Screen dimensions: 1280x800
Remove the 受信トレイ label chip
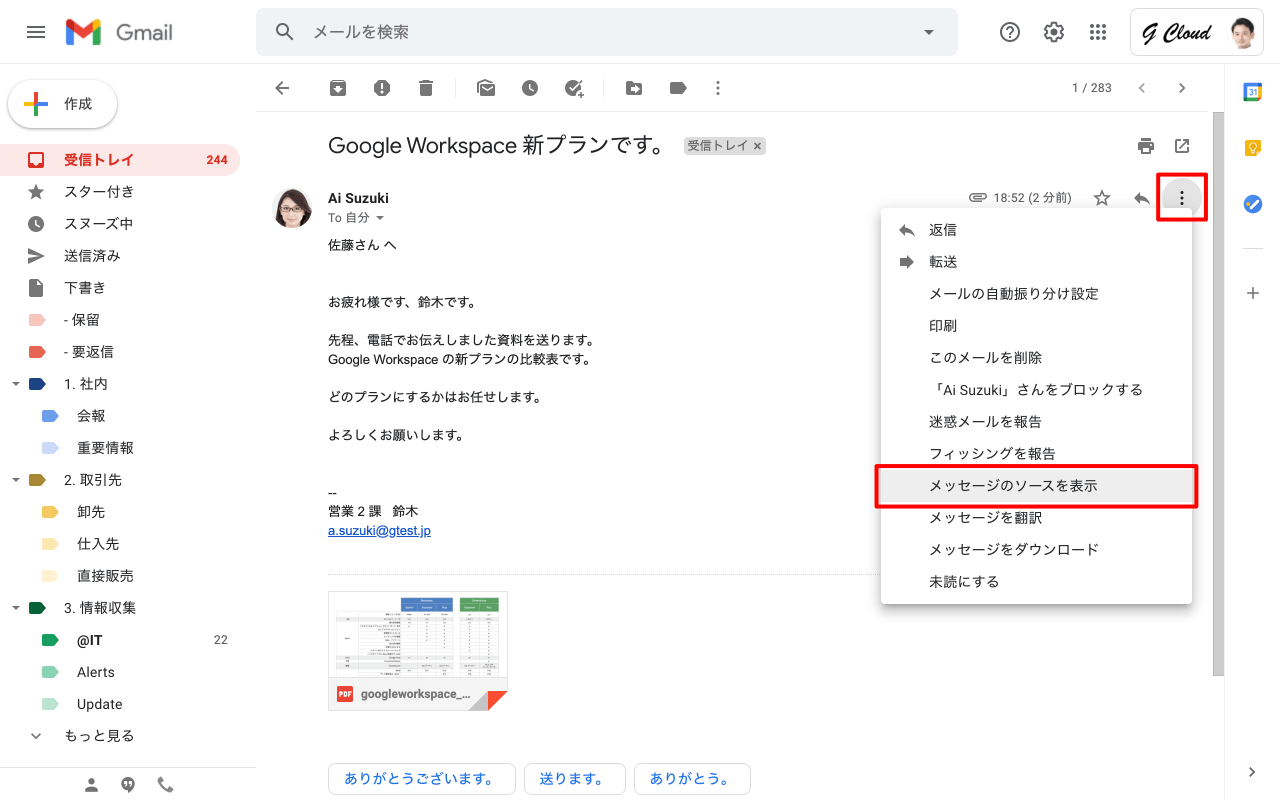tap(758, 146)
